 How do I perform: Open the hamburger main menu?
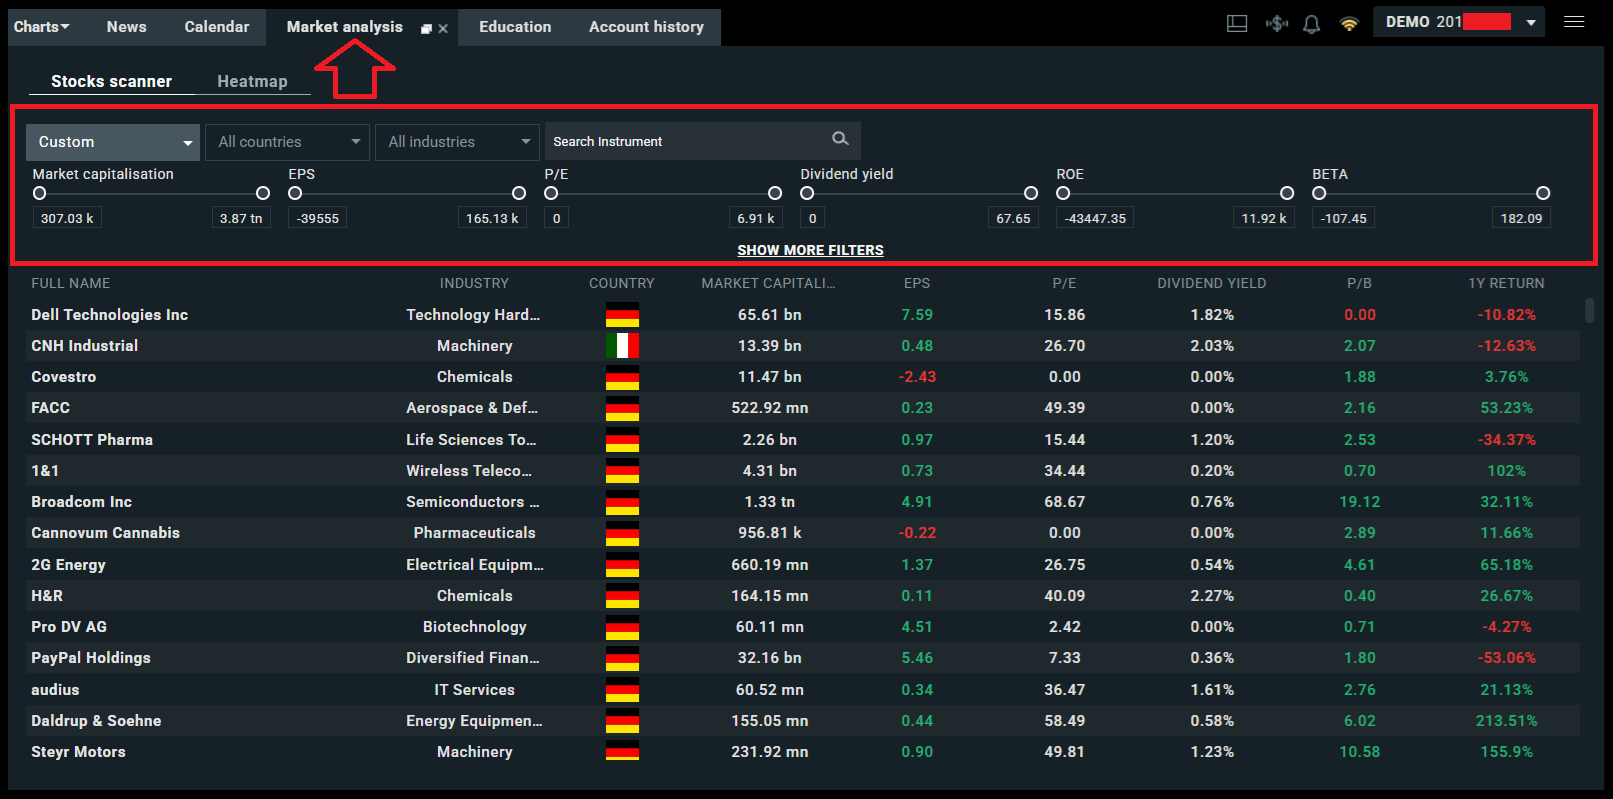point(1574,22)
